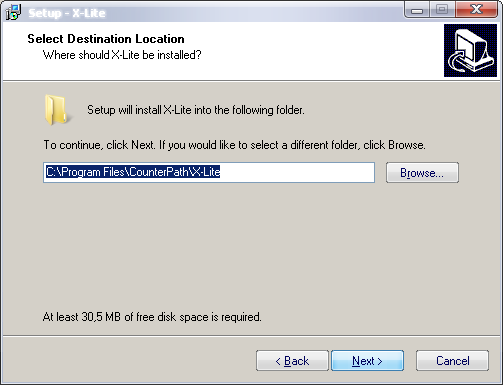Click the 'To continue, click Next' instruction
The height and width of the screenshot is (385, 503).
234,145
